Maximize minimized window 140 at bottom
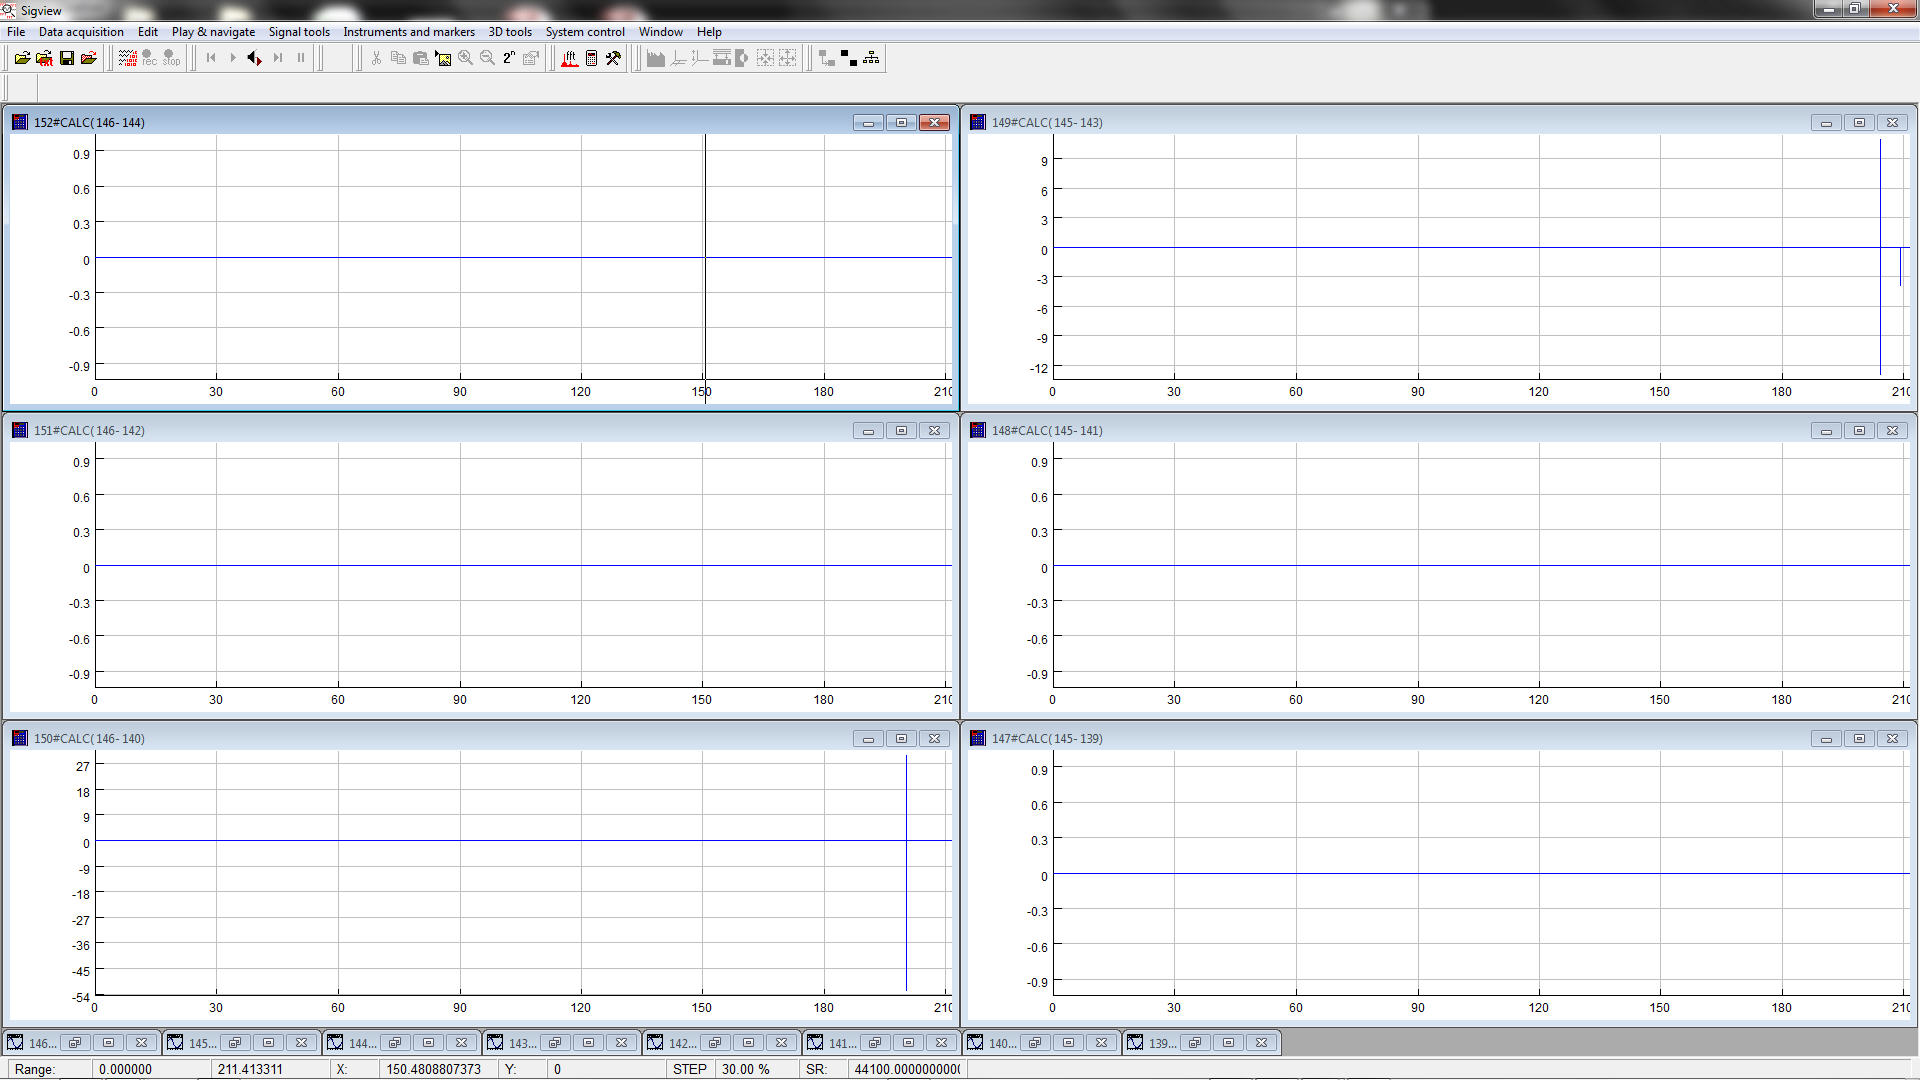1920x1080 pixels. [1068, 1043]
